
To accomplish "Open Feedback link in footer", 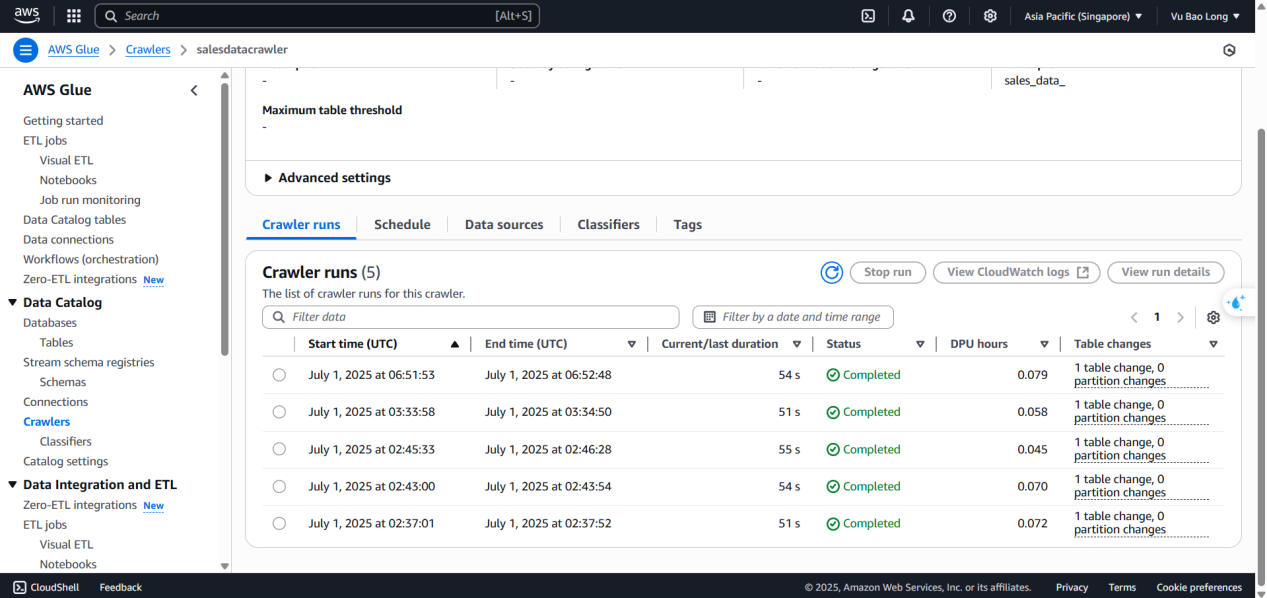I will click(121, 587).
